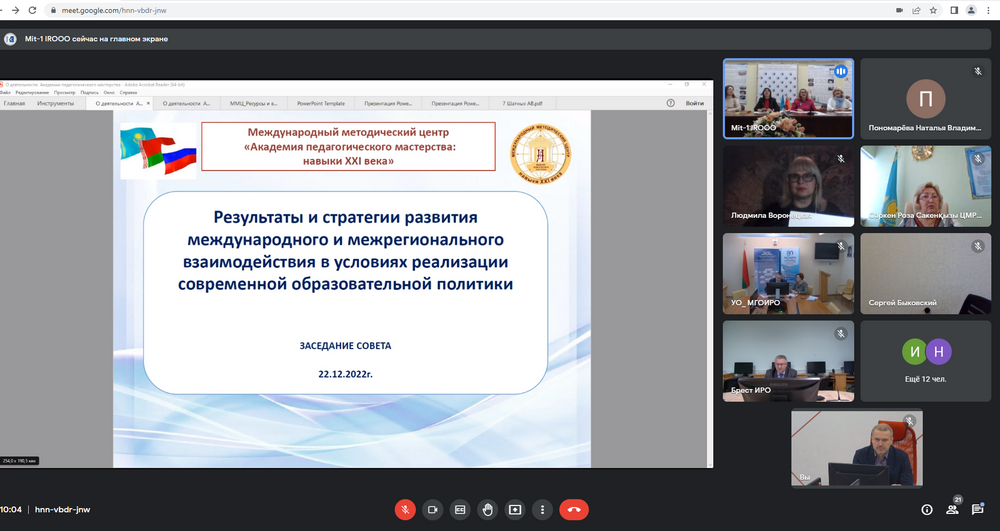Select the УО_МГОИРО video tile
1000x531 pixels.
pyautogui.click(x=788, y=273)
